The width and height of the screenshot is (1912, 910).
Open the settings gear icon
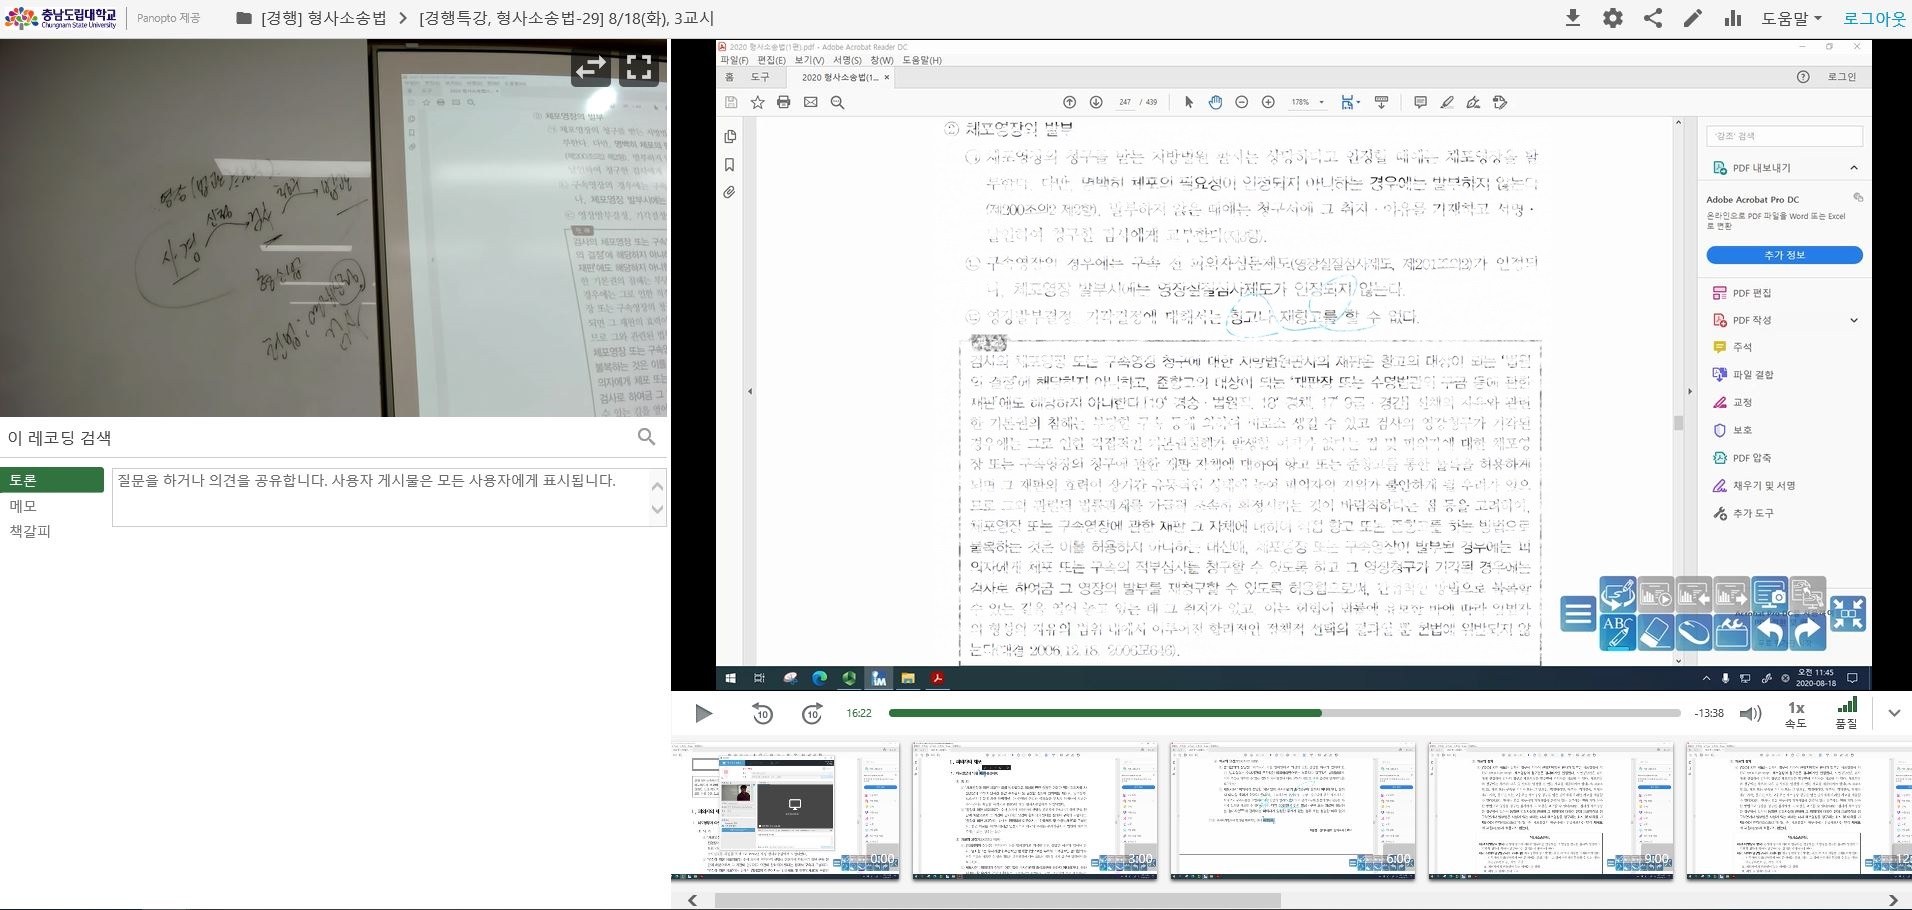(1612, 18)
